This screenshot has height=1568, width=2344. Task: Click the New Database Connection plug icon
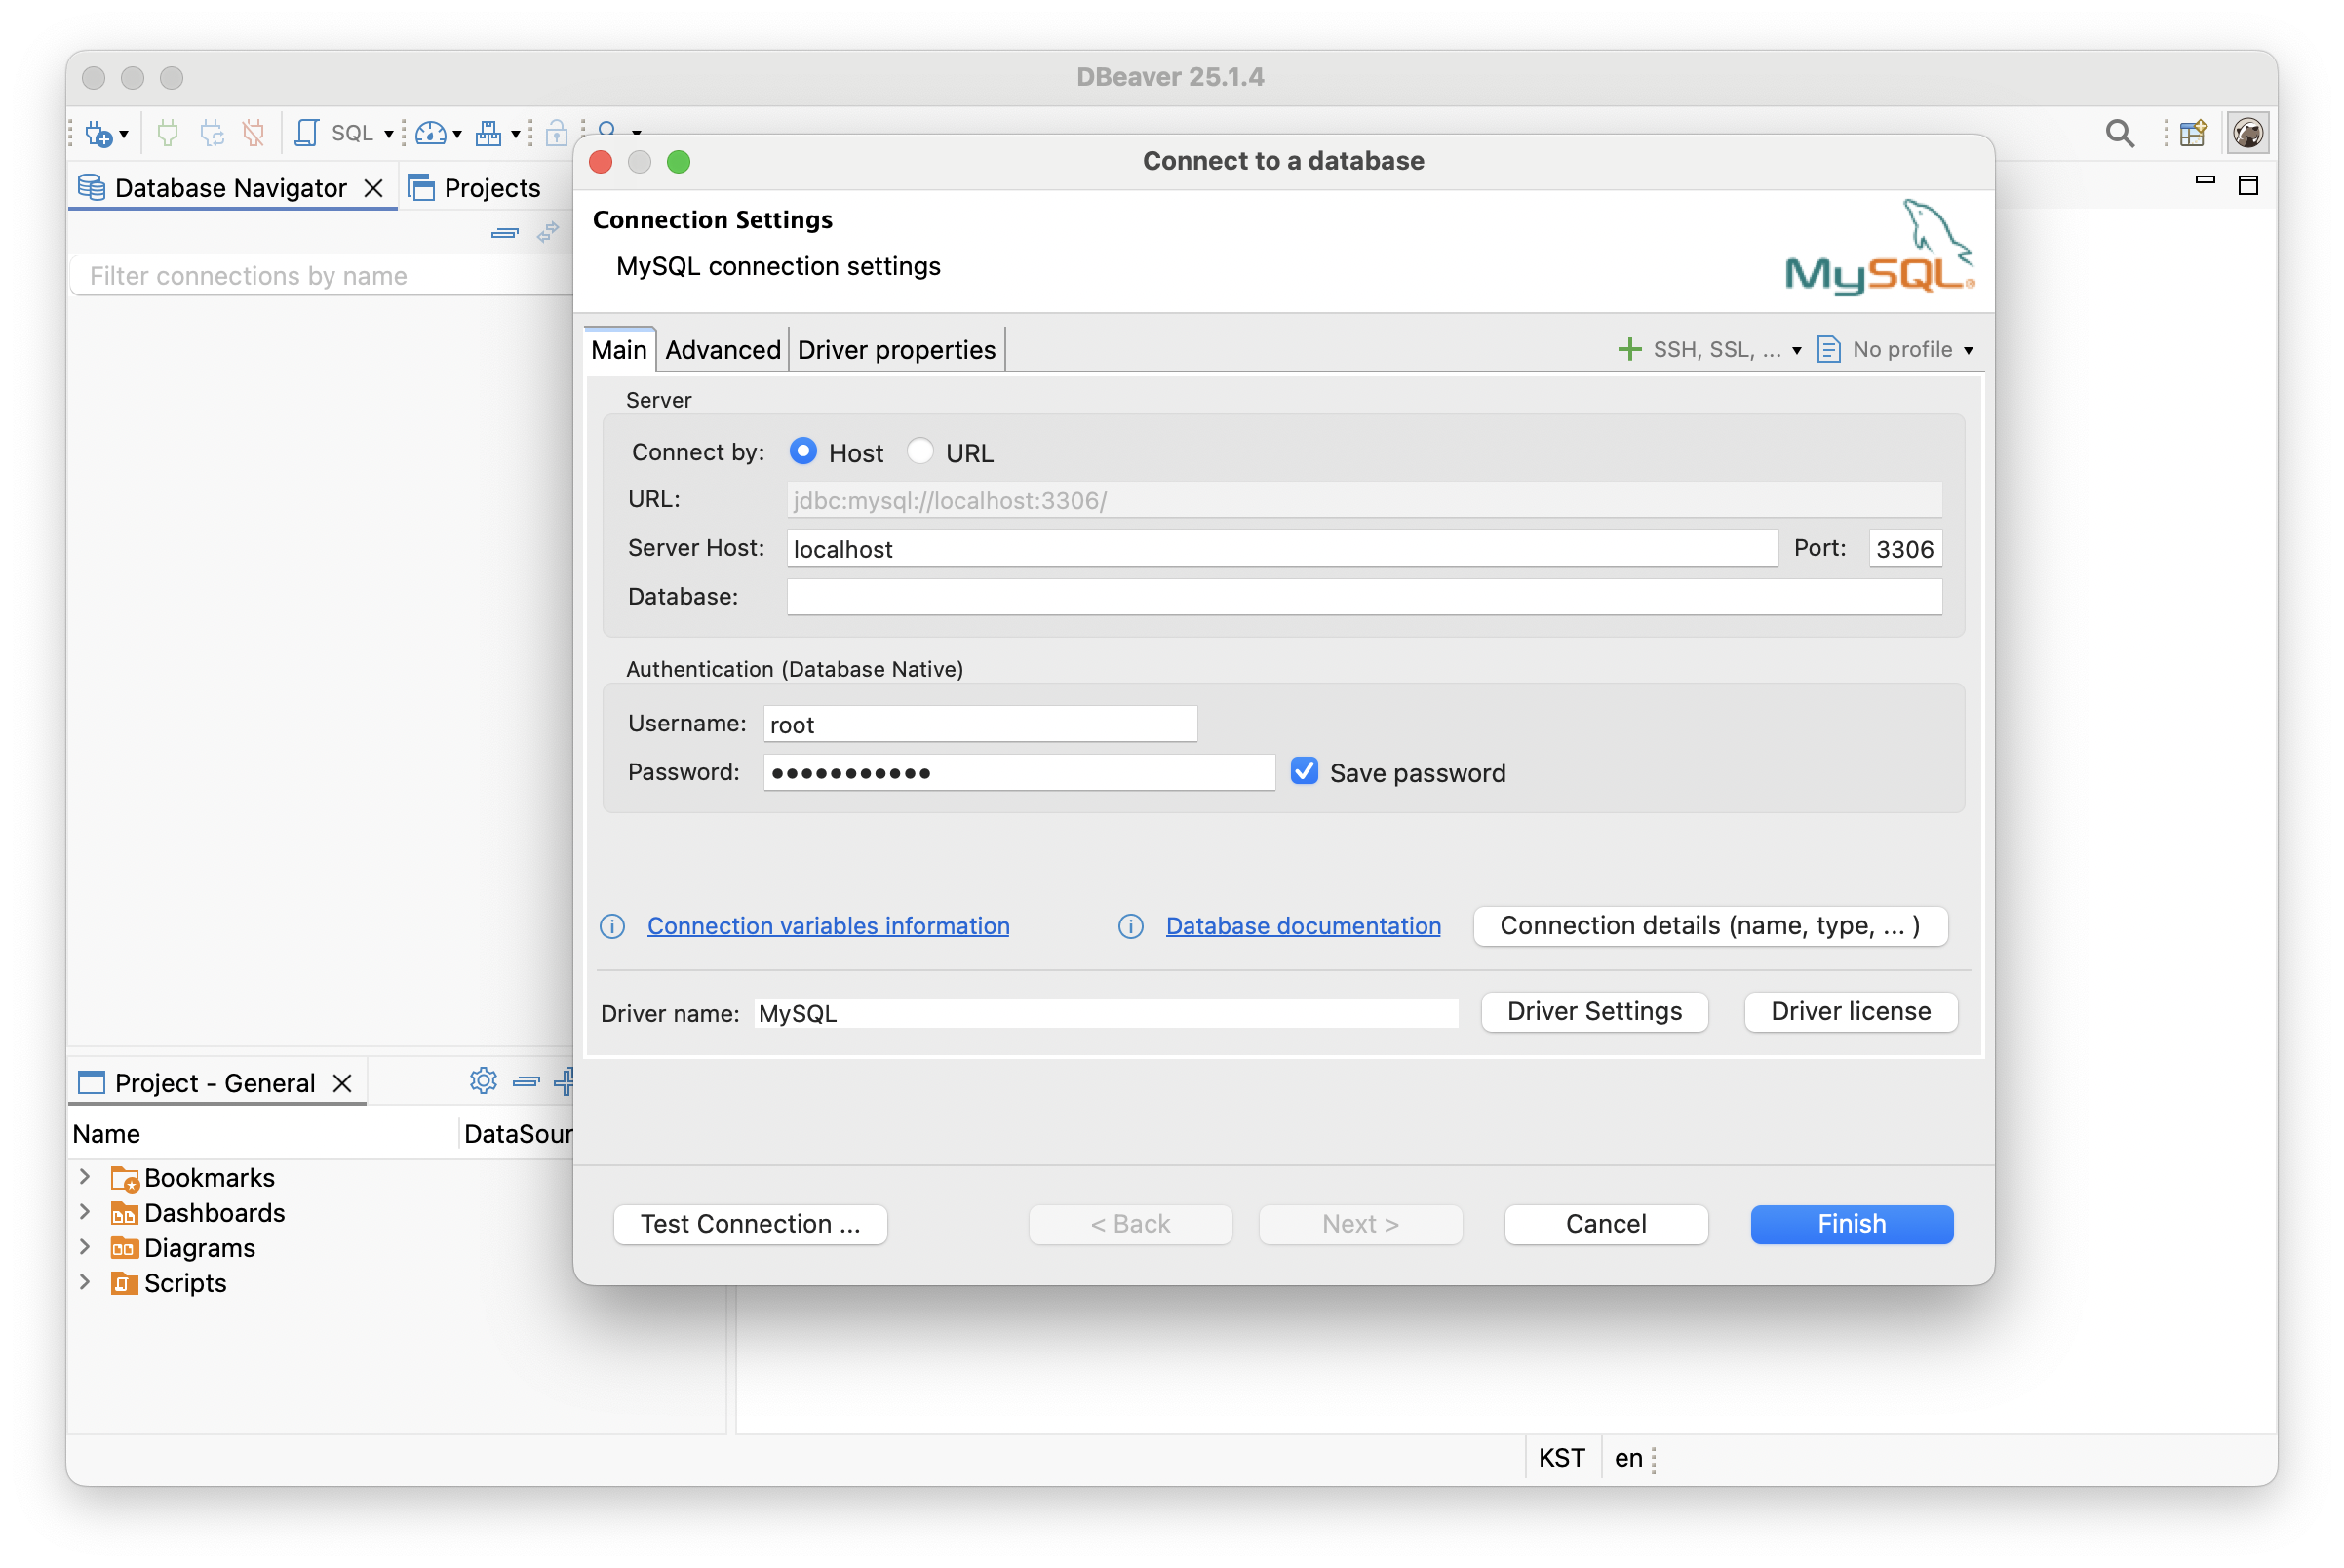(99, 133)
